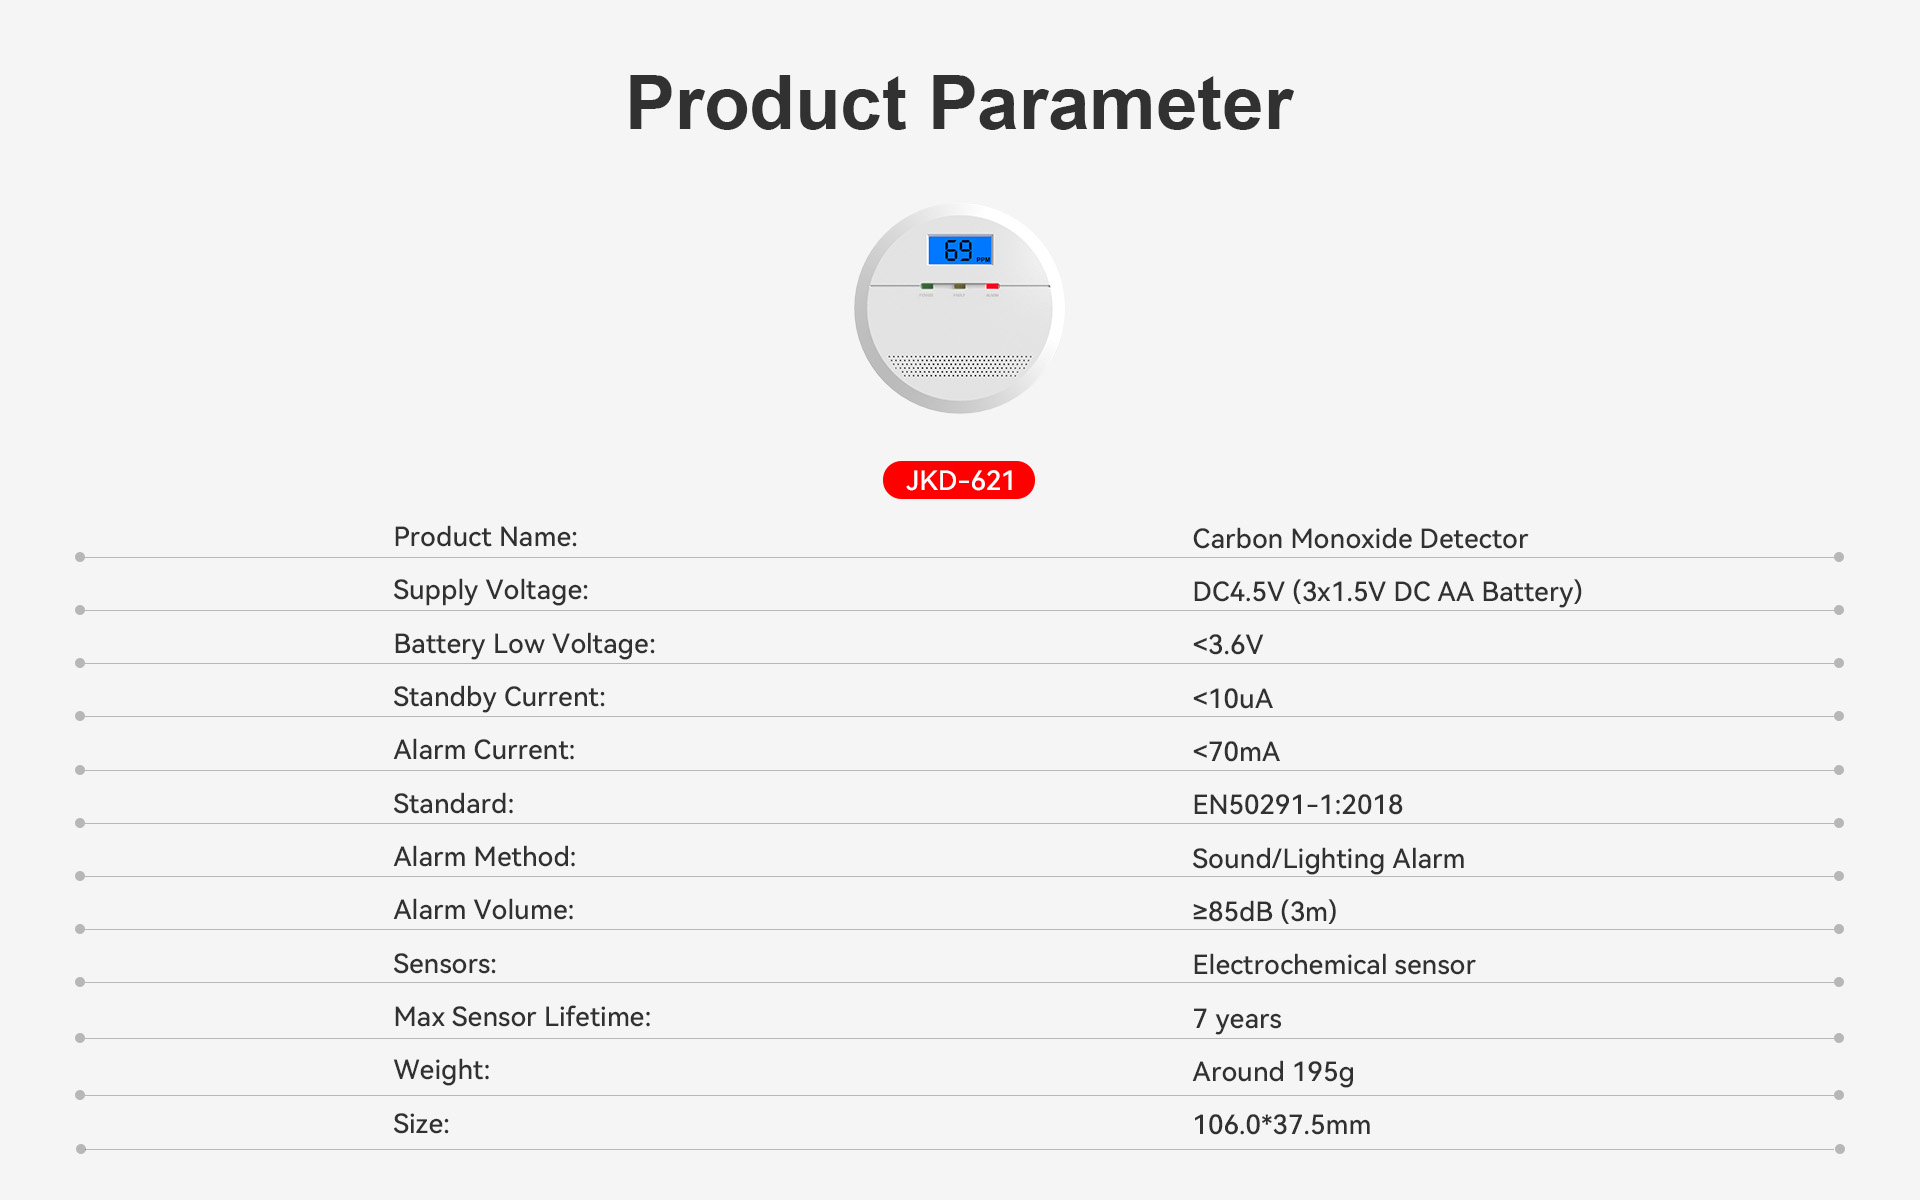This screenshot has width=1920, height=1200.
Task: Select the ≥85dB (3m) alarm volume value
Action: [x=1264, y=912]
